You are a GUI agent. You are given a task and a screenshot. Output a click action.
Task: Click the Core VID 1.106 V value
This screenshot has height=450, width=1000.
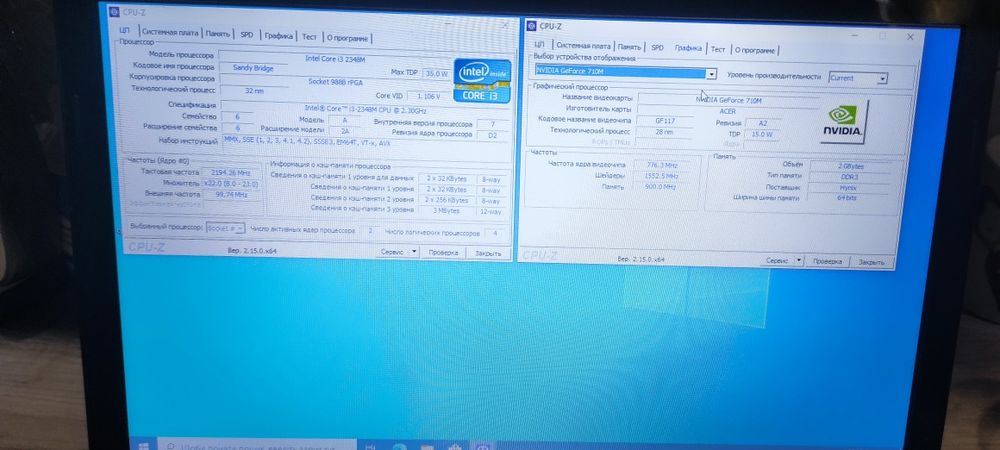pyautogui.click(x=428, y=96)
